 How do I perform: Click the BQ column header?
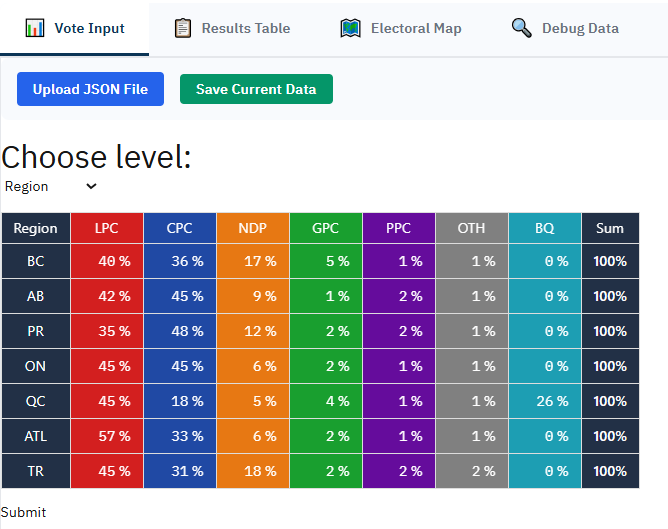[545, 228]
